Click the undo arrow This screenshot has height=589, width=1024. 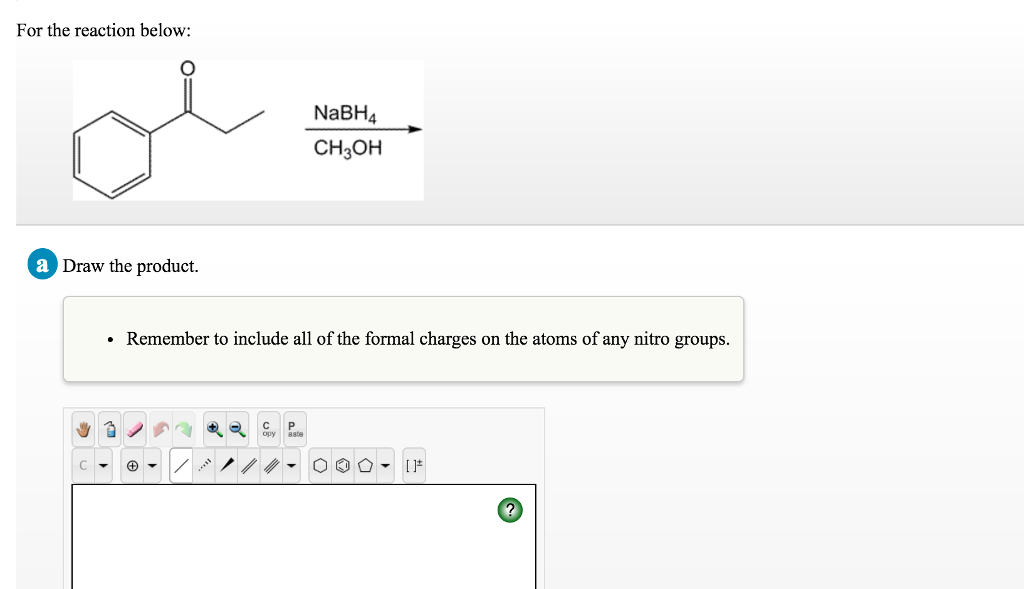[160, 430]
